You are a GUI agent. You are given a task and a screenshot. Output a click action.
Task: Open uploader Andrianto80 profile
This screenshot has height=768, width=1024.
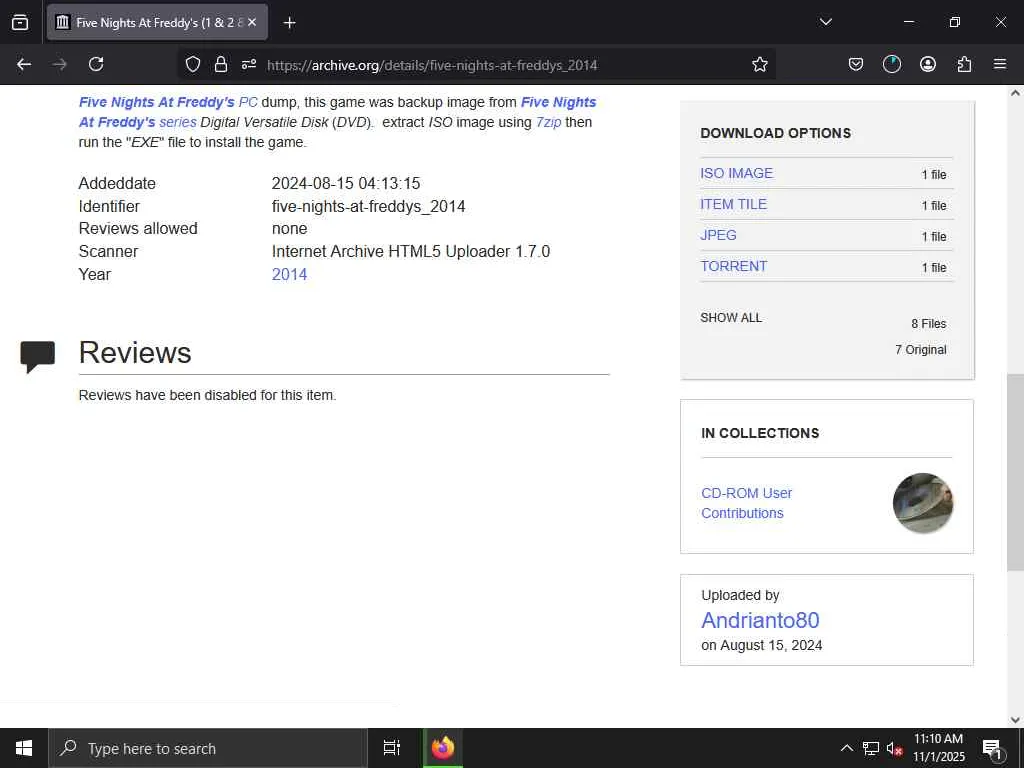(760, 620)
